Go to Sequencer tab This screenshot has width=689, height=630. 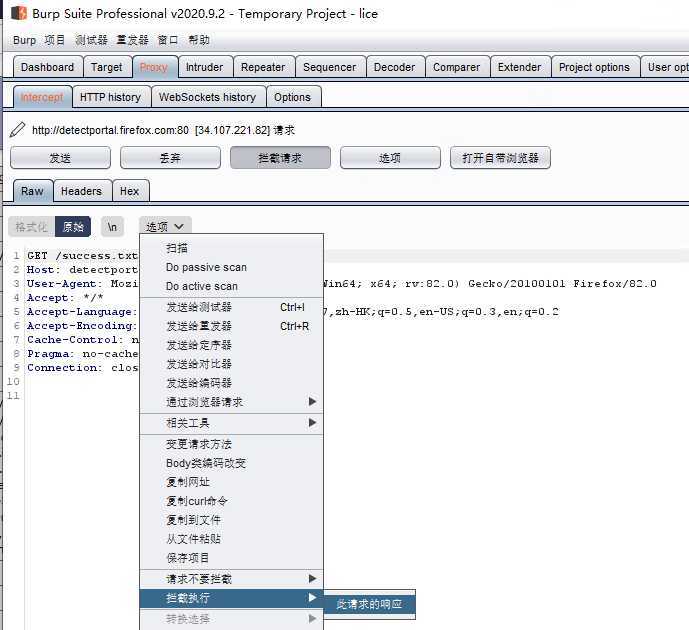[x=330, y=67]
